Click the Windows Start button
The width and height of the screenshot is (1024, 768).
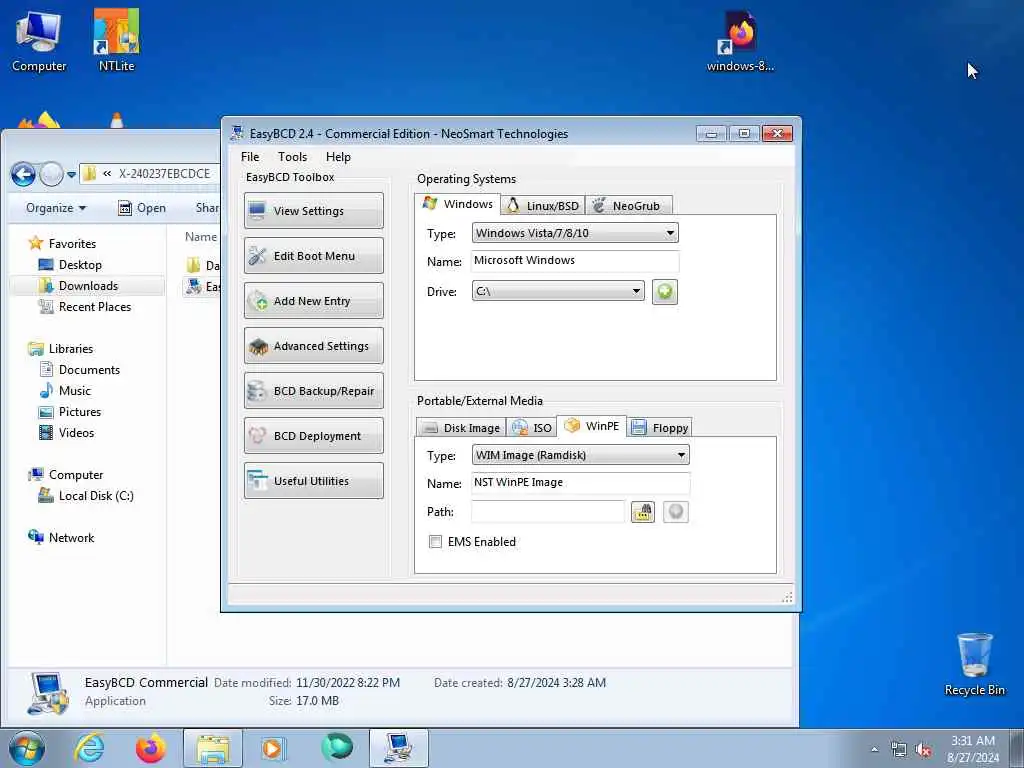click(x=26, y=748)
